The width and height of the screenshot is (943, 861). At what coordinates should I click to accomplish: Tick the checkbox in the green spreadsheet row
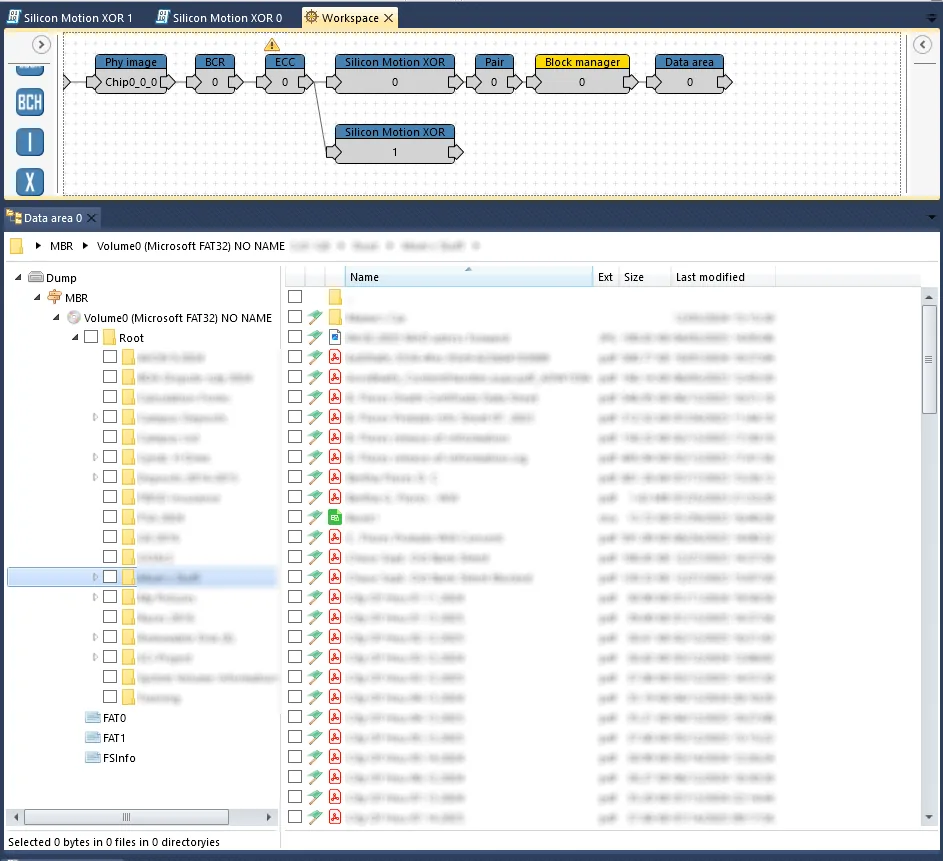[295, 516]
